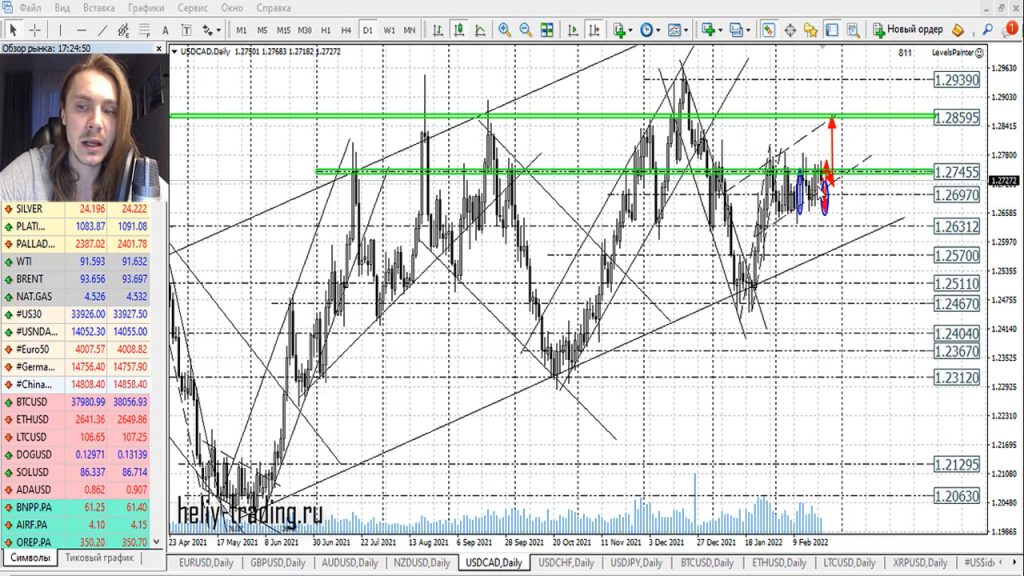Open the Сервис menu

192,8
